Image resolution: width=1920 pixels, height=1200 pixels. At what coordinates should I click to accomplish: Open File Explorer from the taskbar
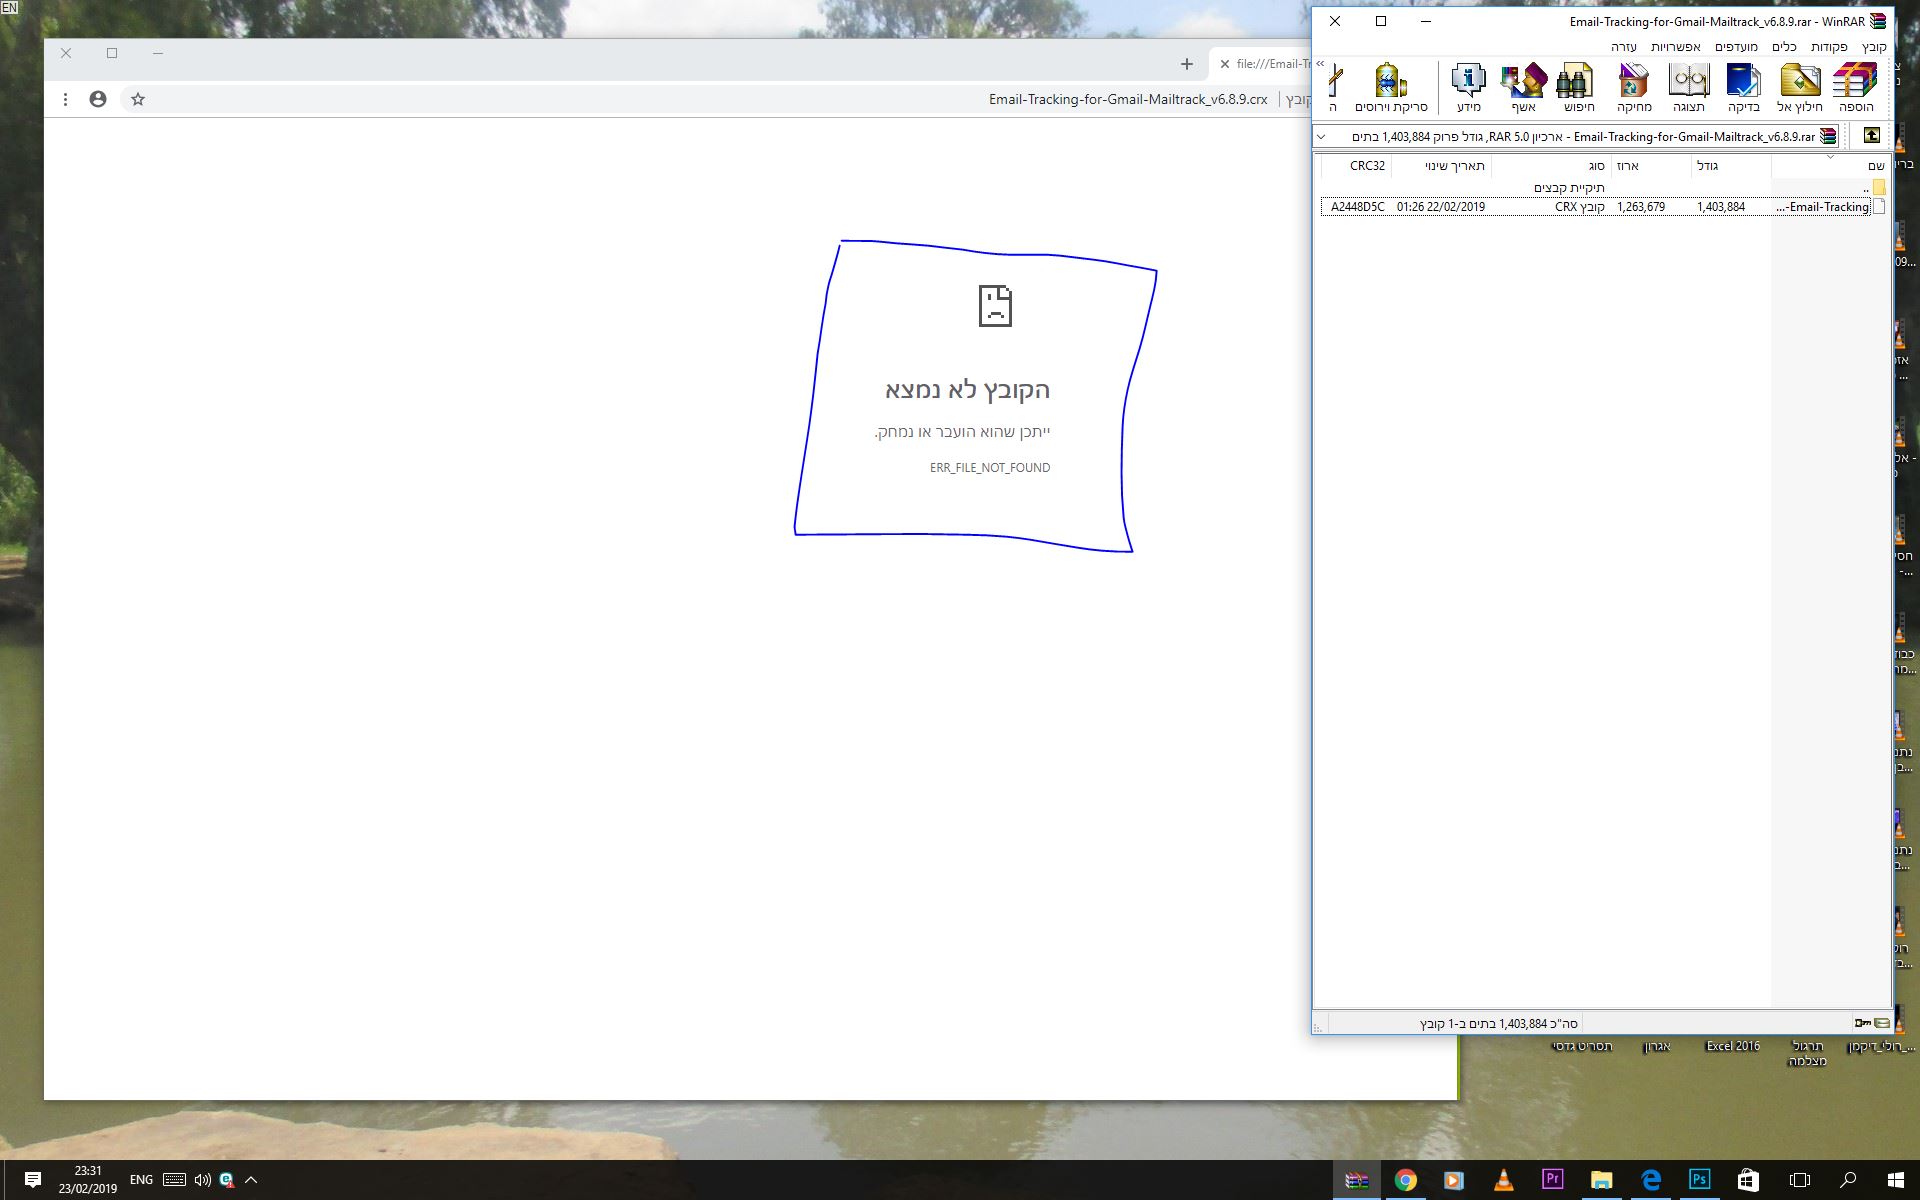point(1601,1180)
